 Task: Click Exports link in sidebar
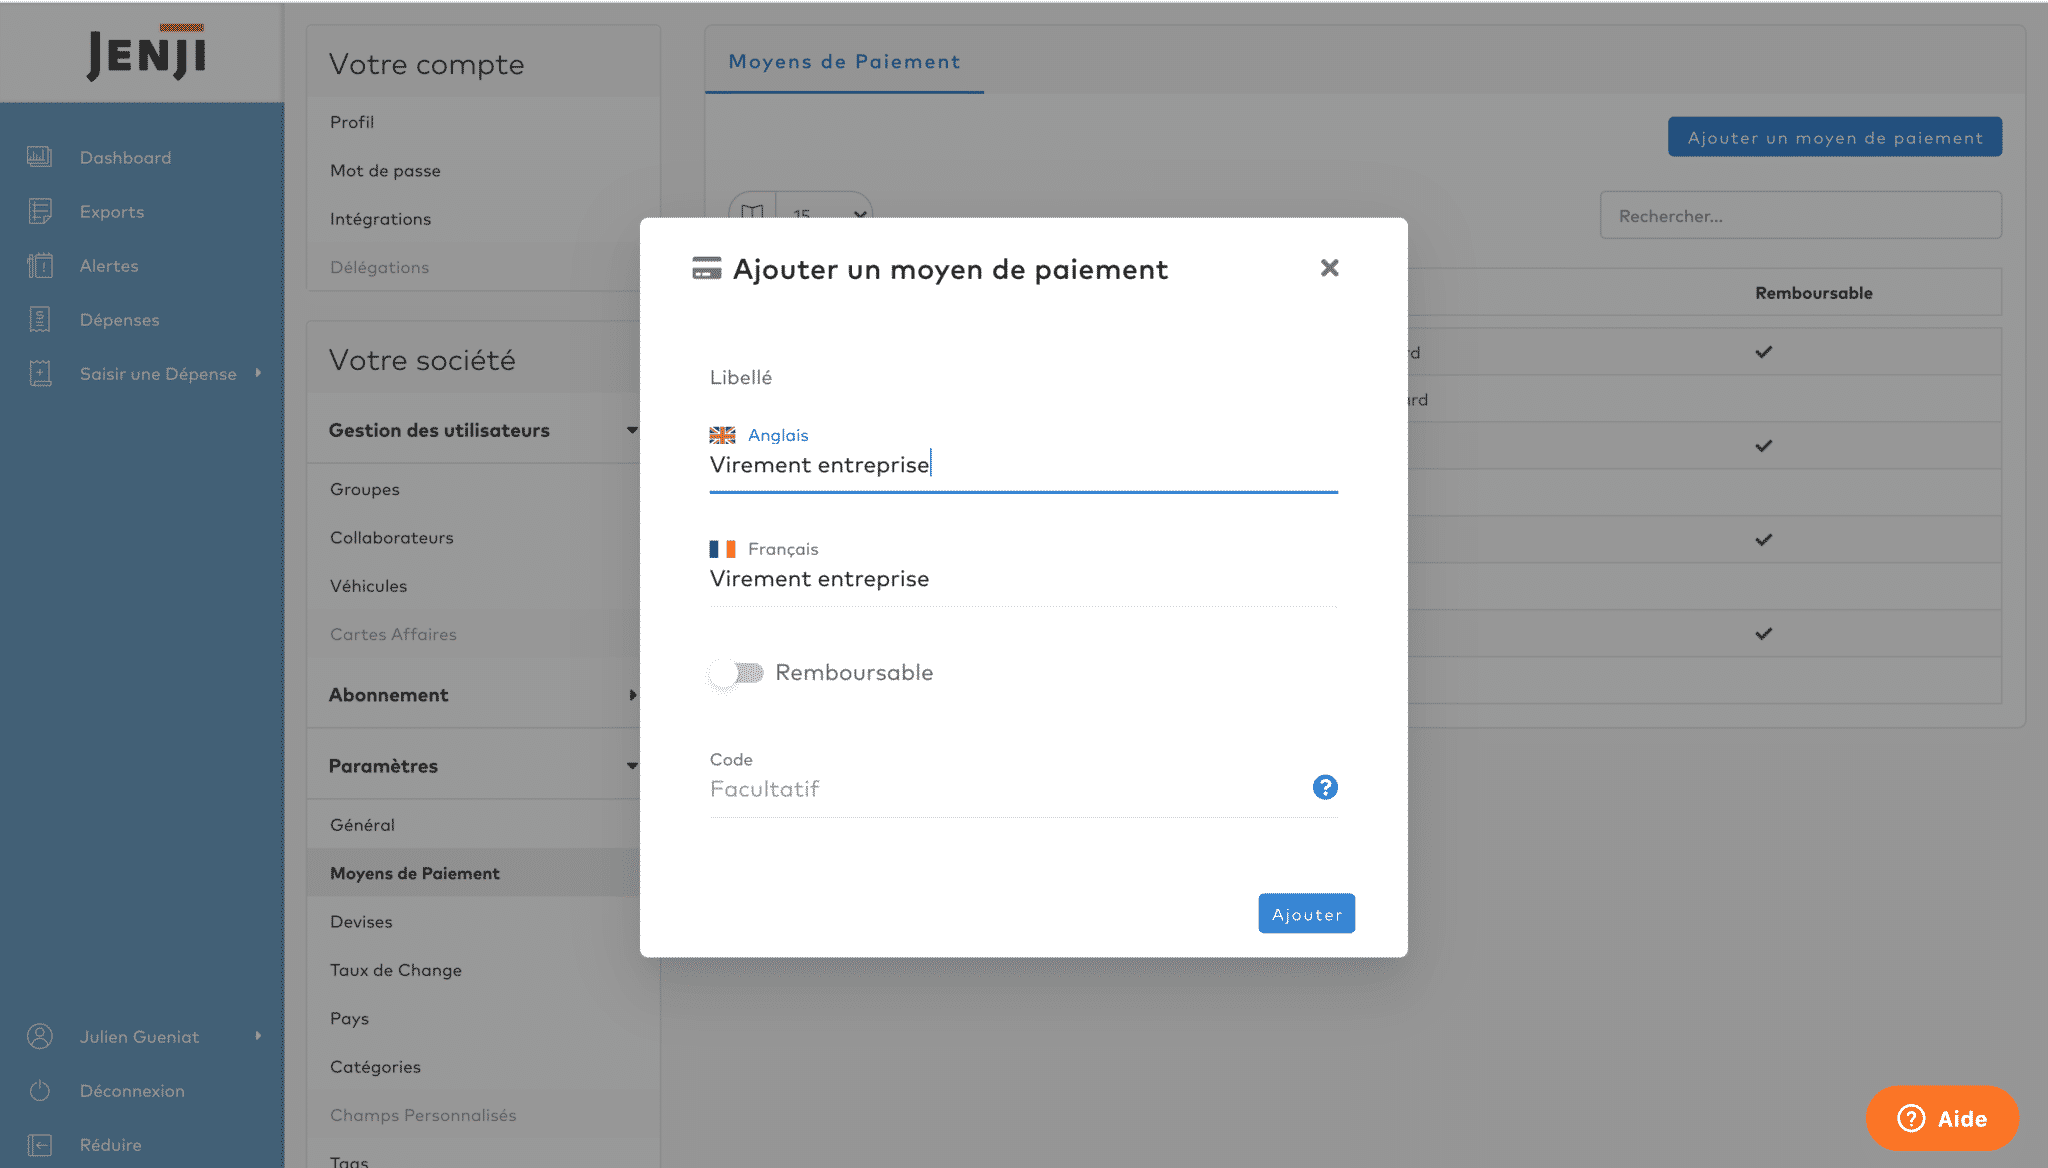tap(112, 211)
